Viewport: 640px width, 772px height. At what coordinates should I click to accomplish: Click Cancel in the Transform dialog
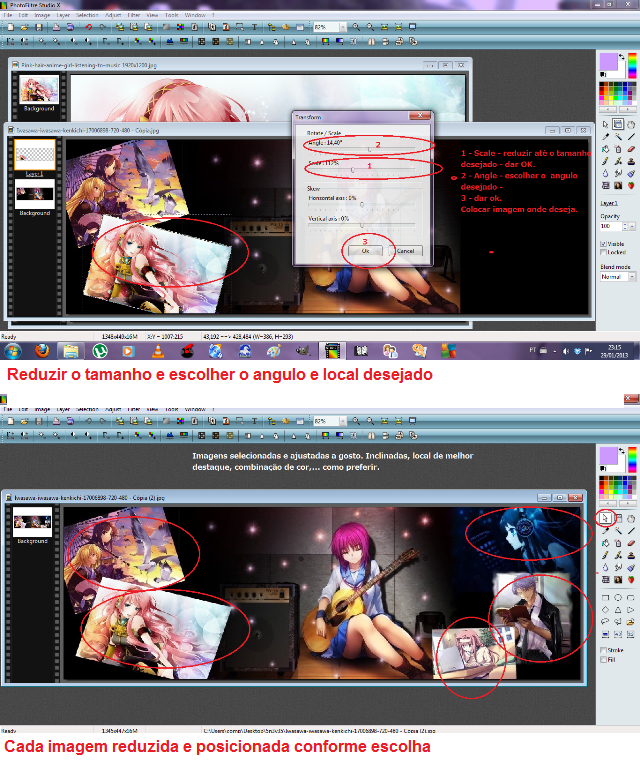tap(405, 251)
